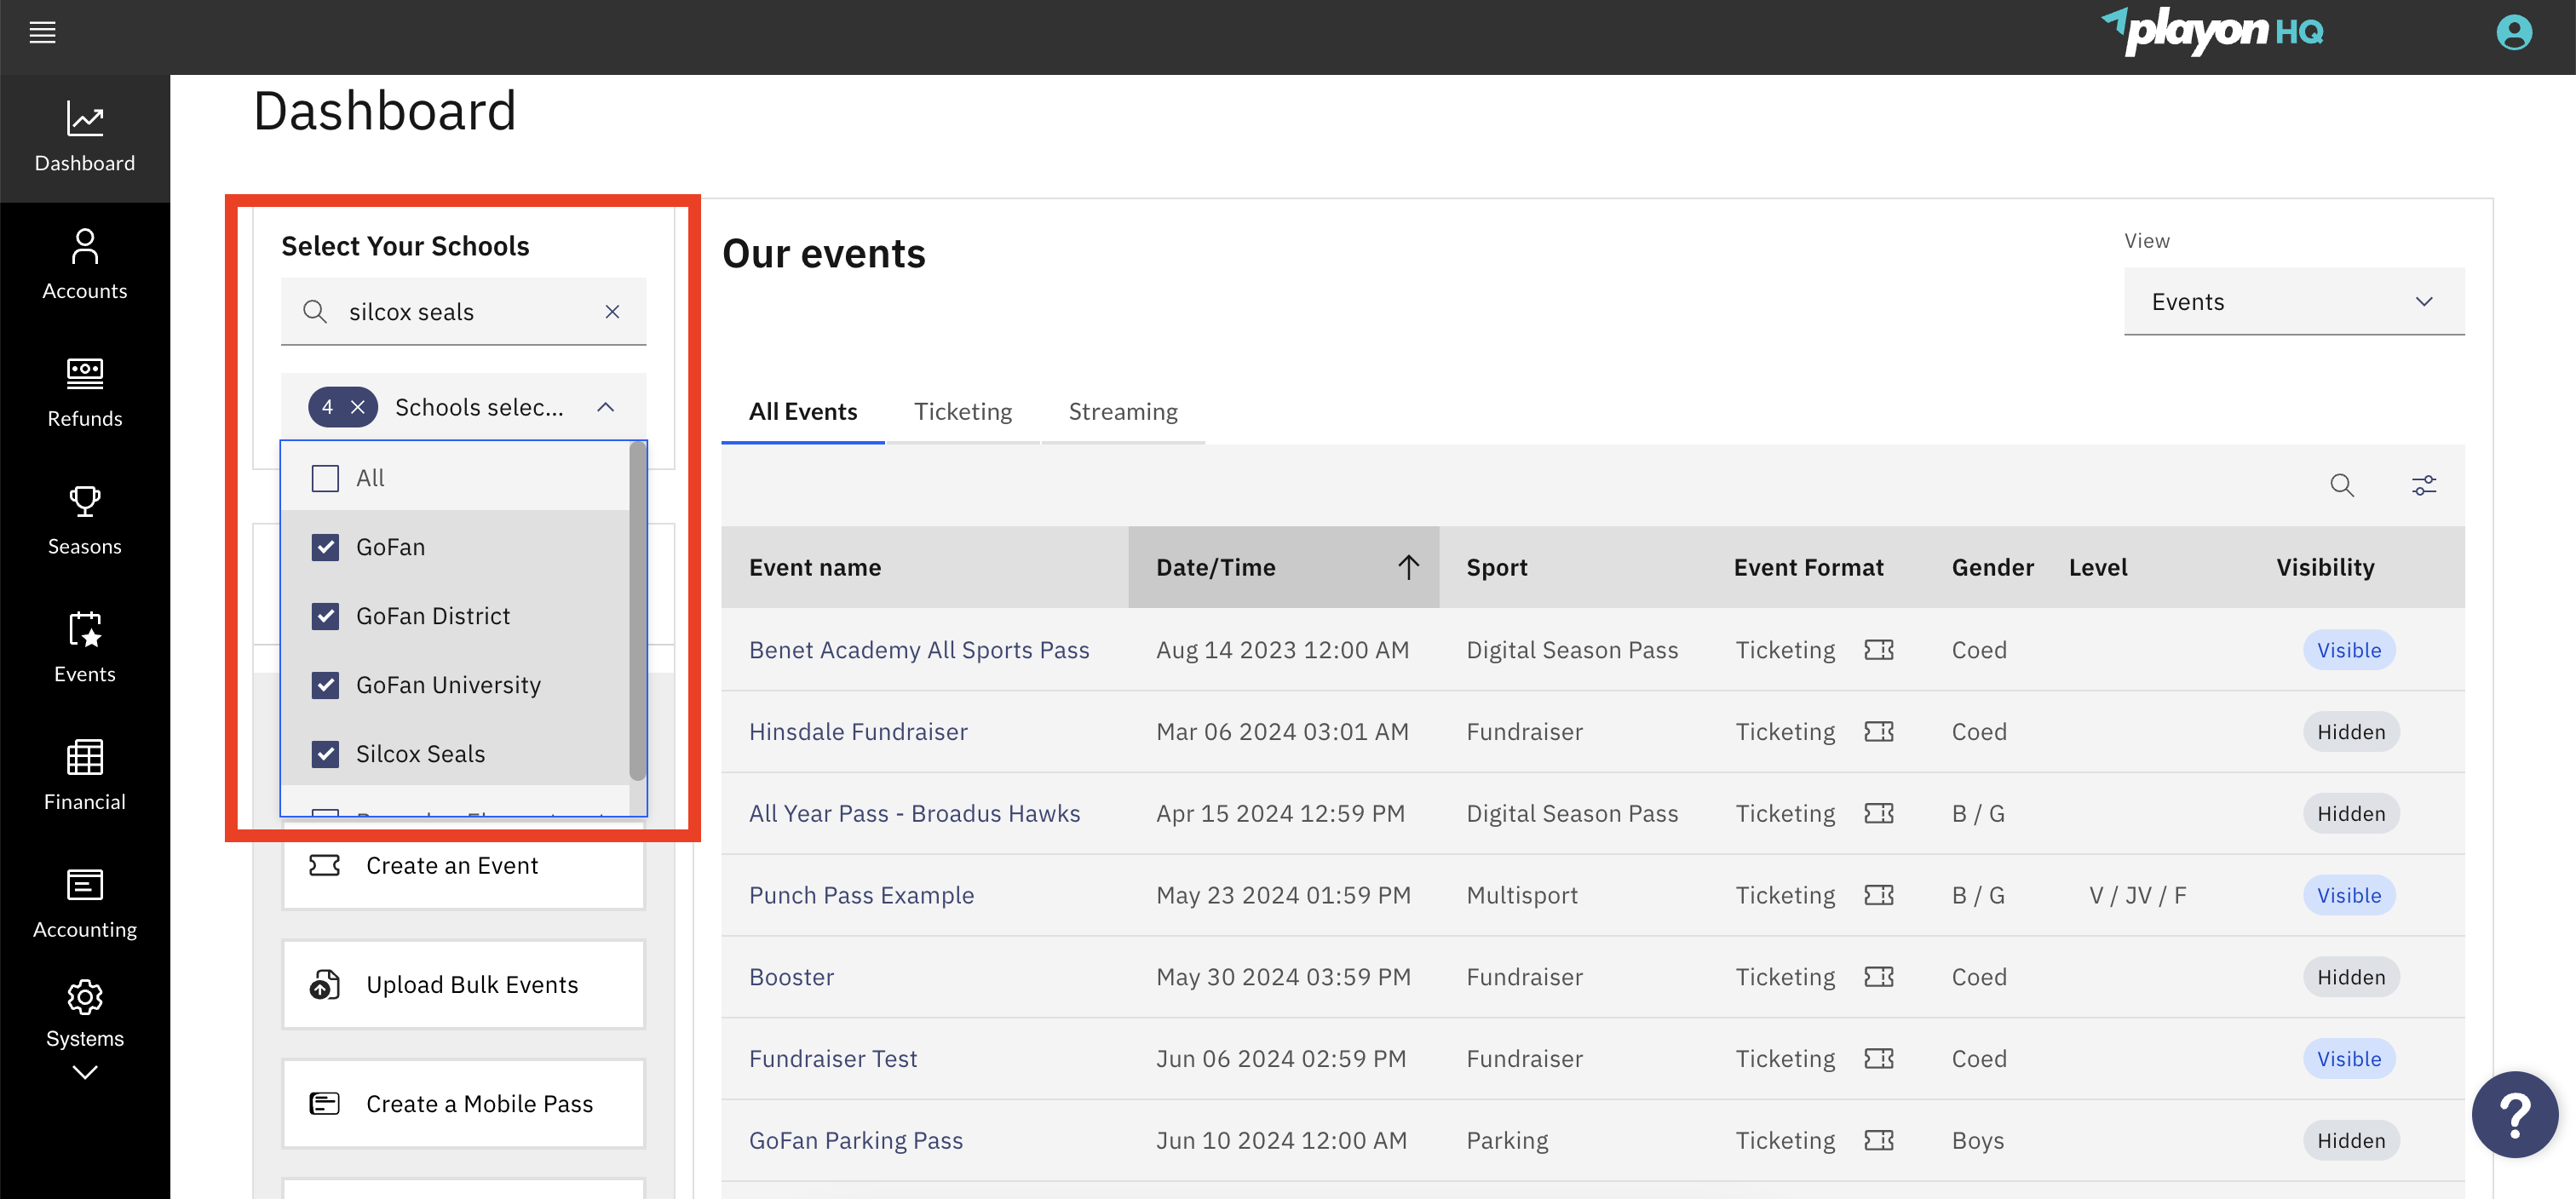The height and width of the screenshot is (1199, 2576).
Task: Open the hamburger navigation menu
Action: click(x=42, y=33)
